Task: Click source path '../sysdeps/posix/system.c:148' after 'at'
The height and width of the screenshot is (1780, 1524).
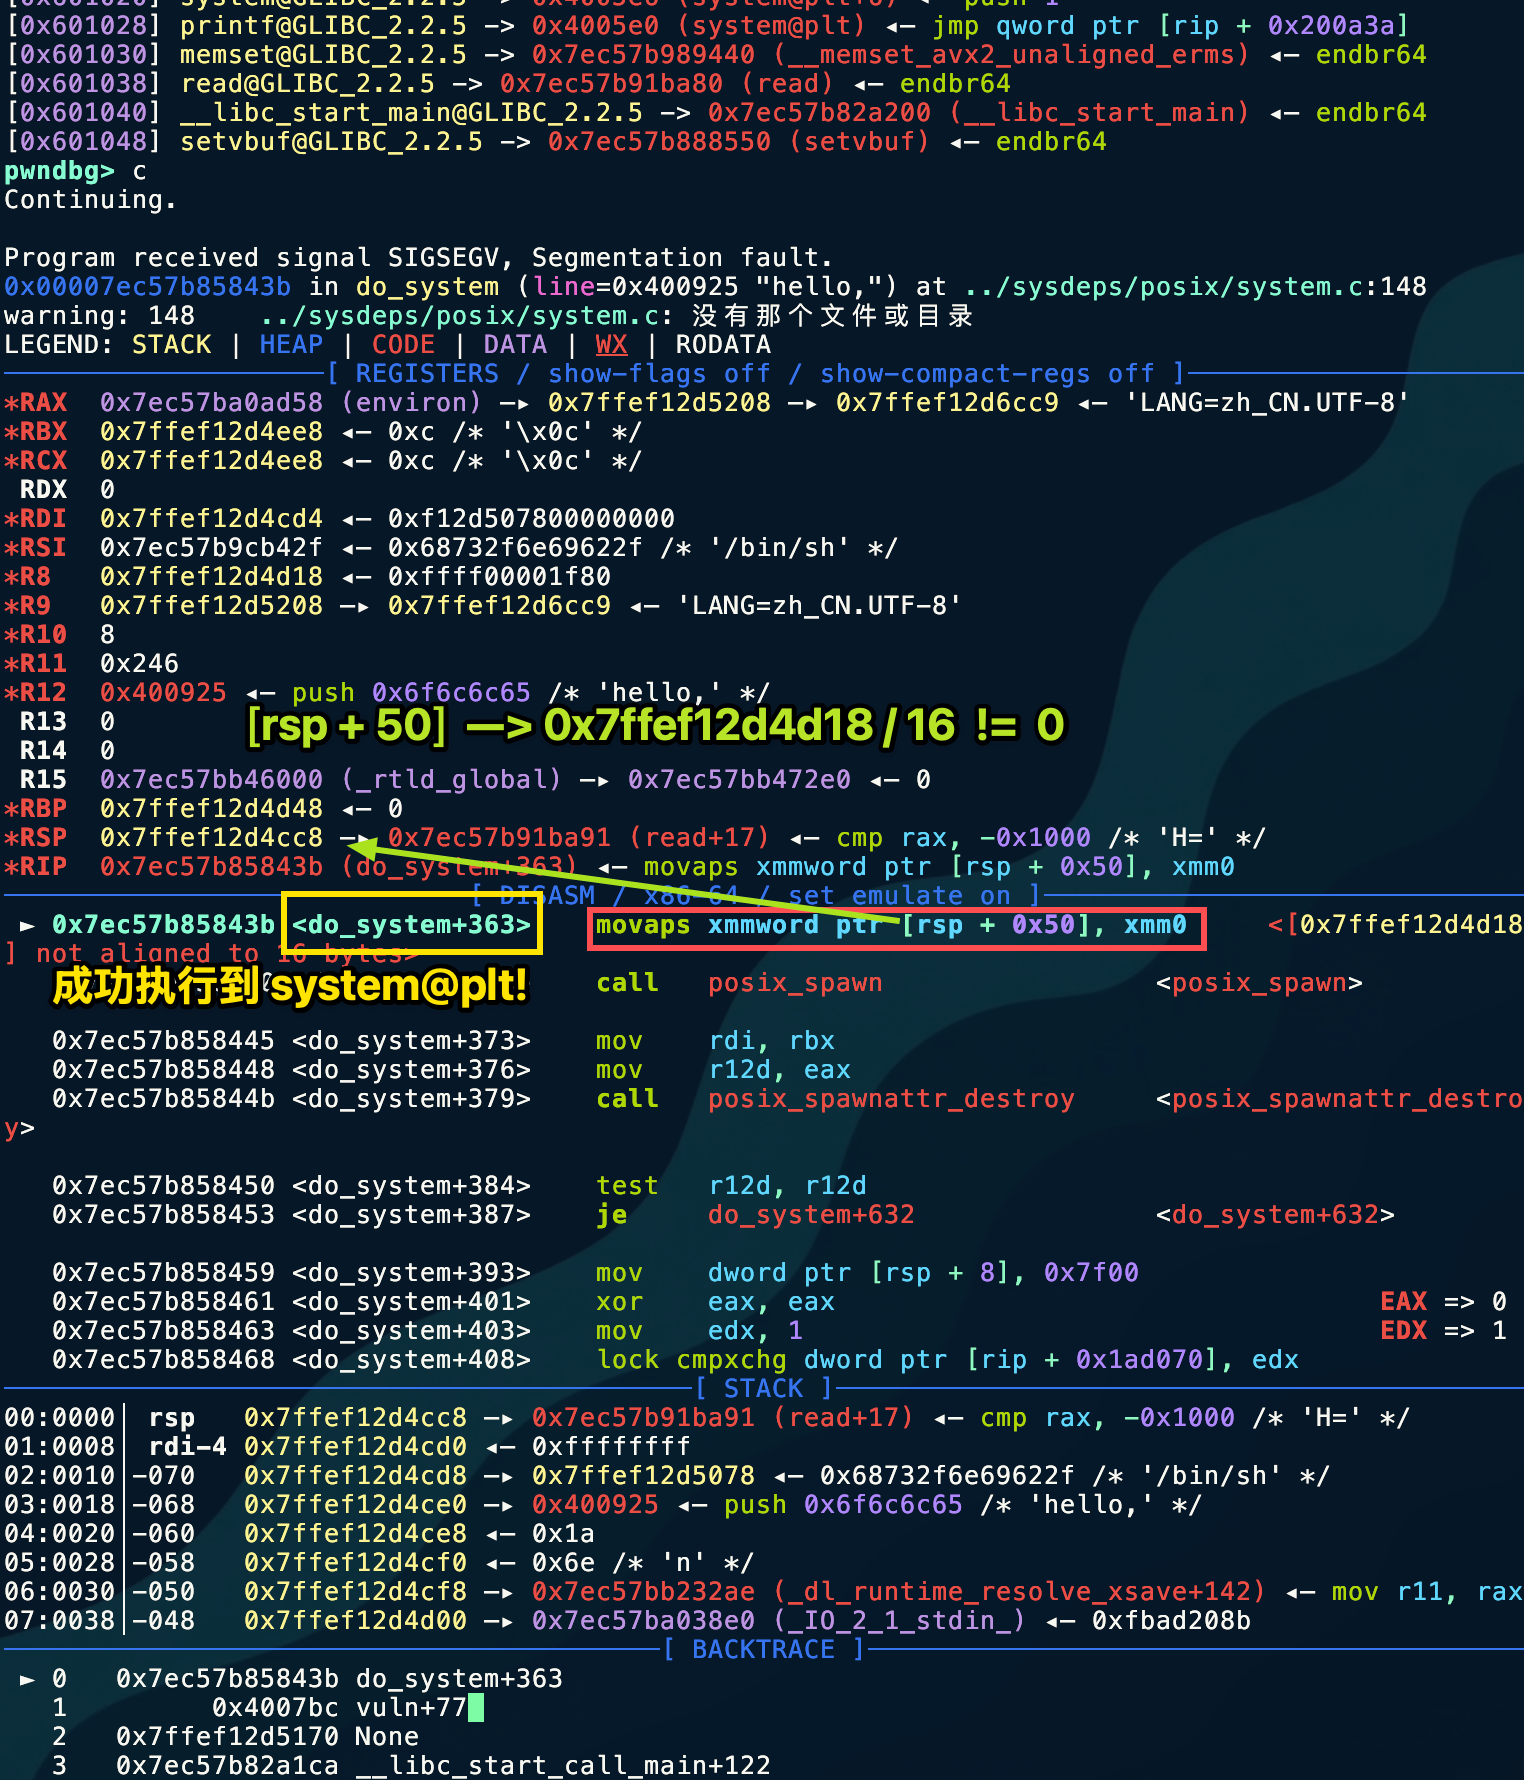Action: pyautogui.click(x=1196, y=287)
